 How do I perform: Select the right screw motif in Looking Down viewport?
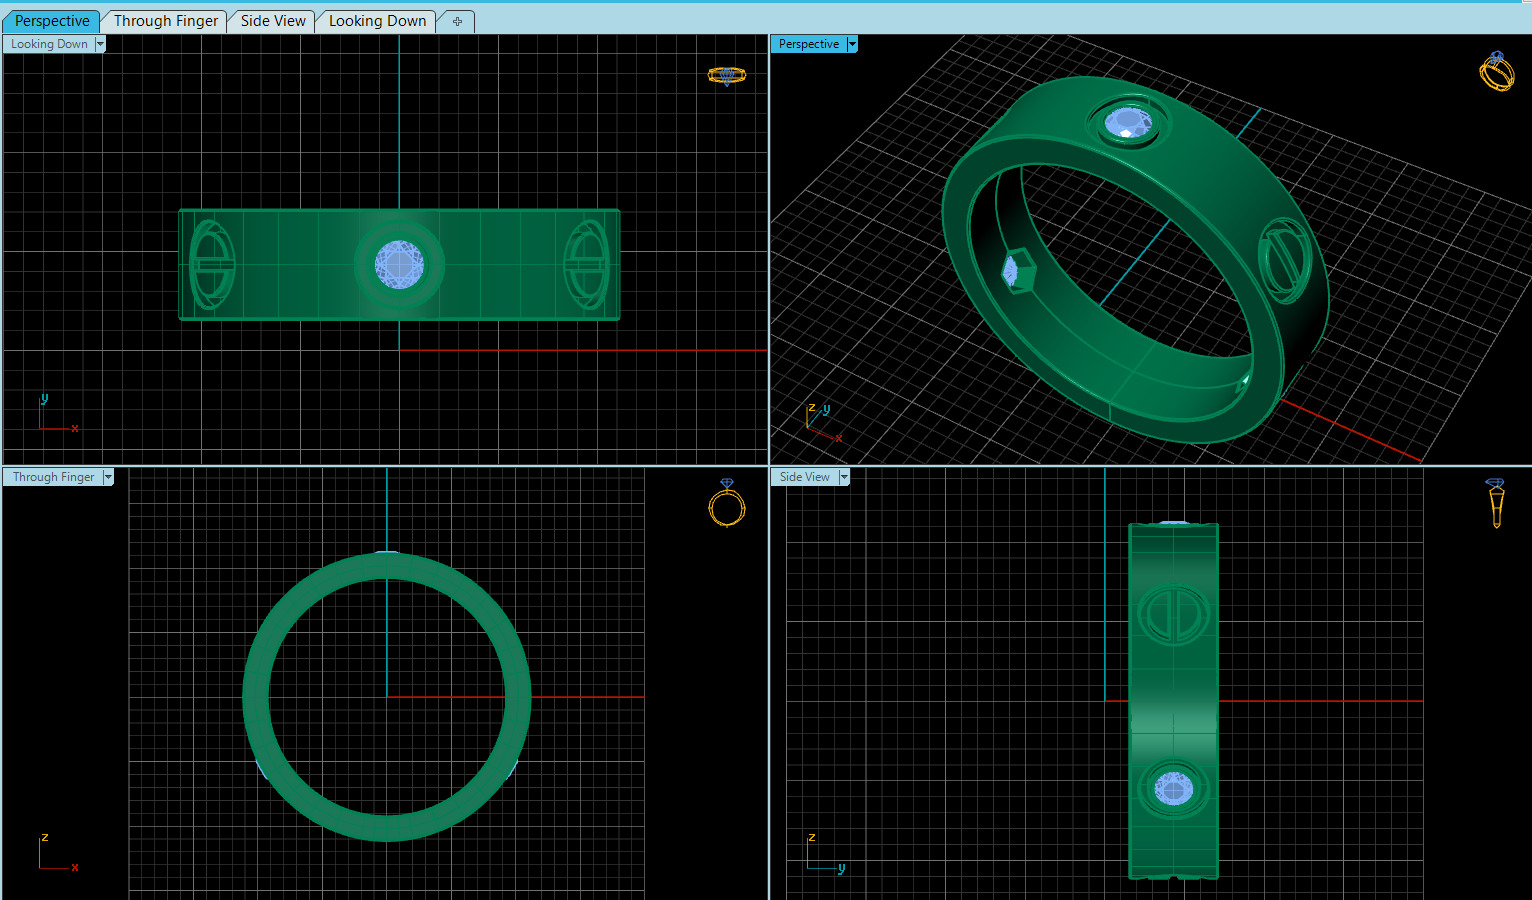(586, 265)
